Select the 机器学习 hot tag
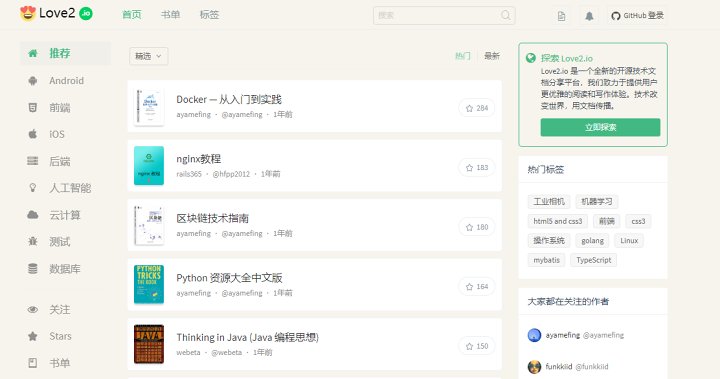The image size is (720, 379). [x=596, y=202]
